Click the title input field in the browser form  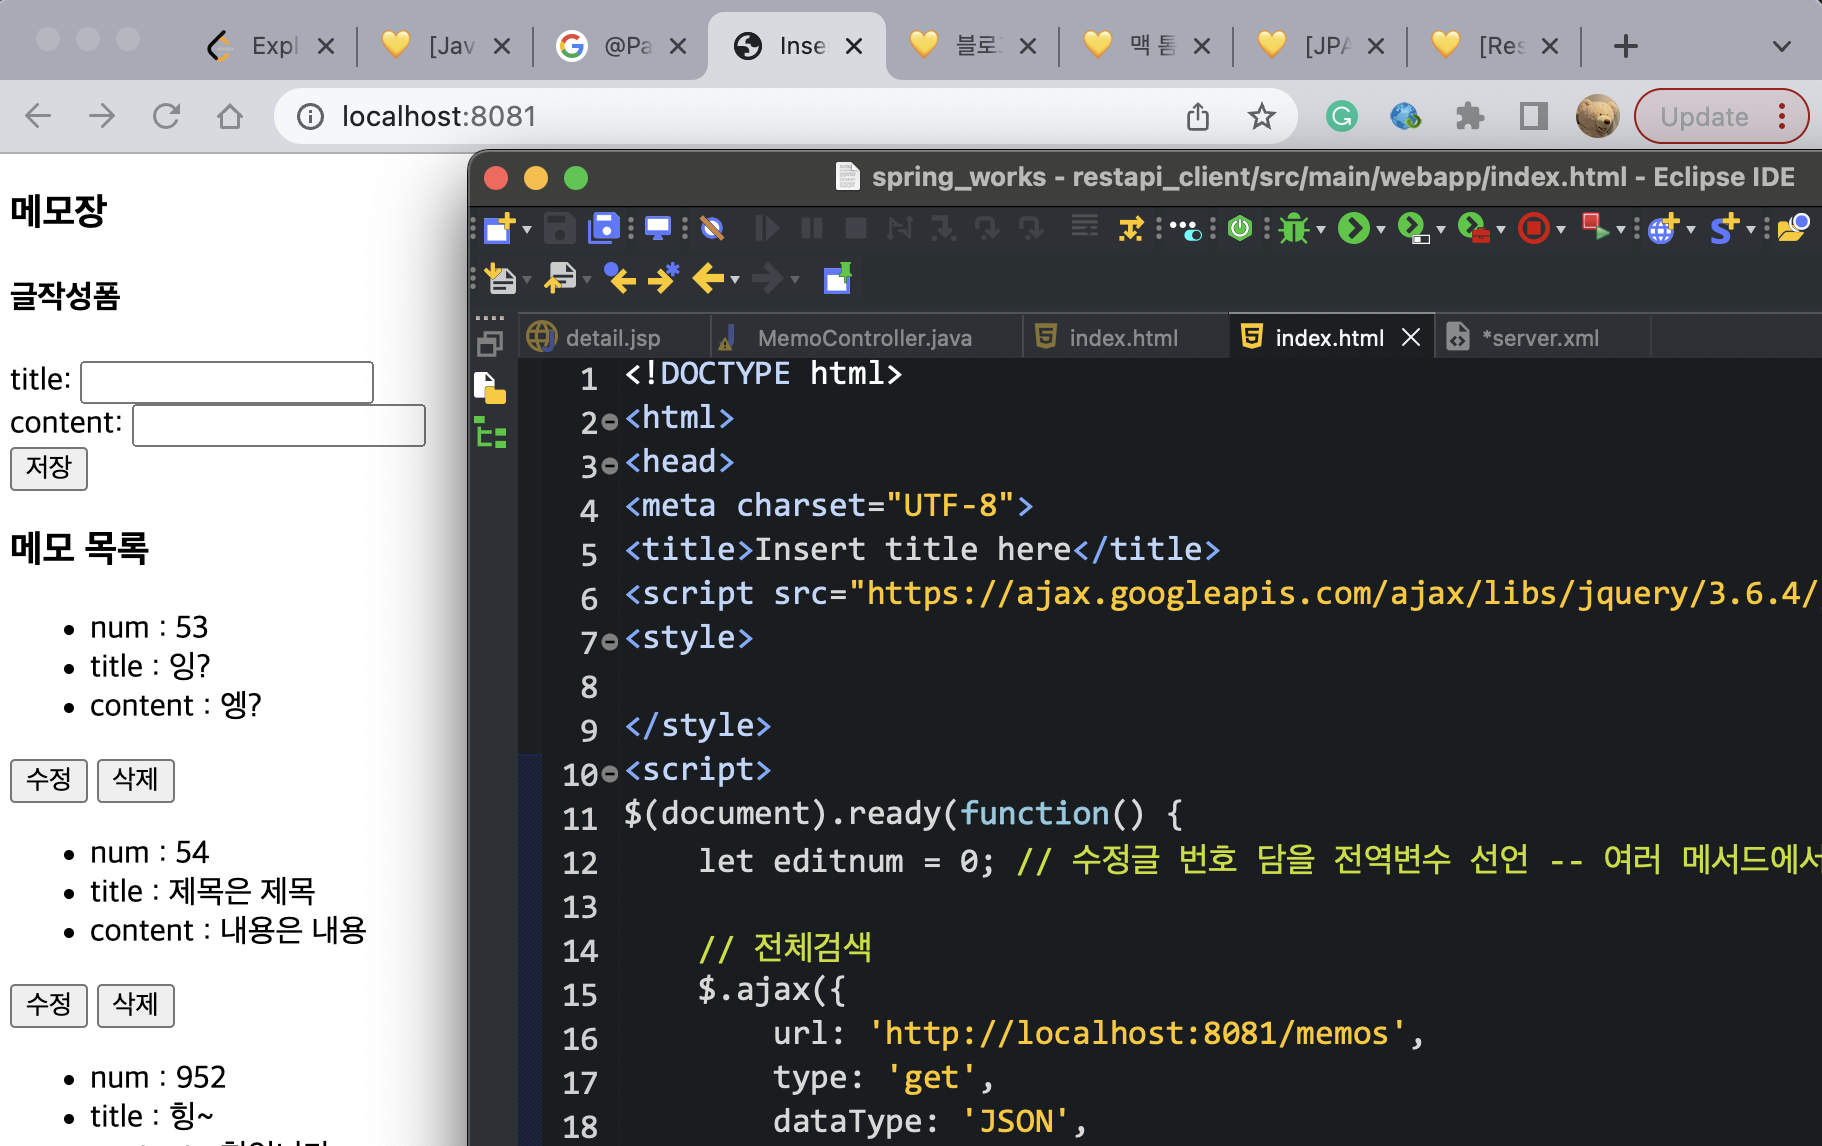point(227,382)
